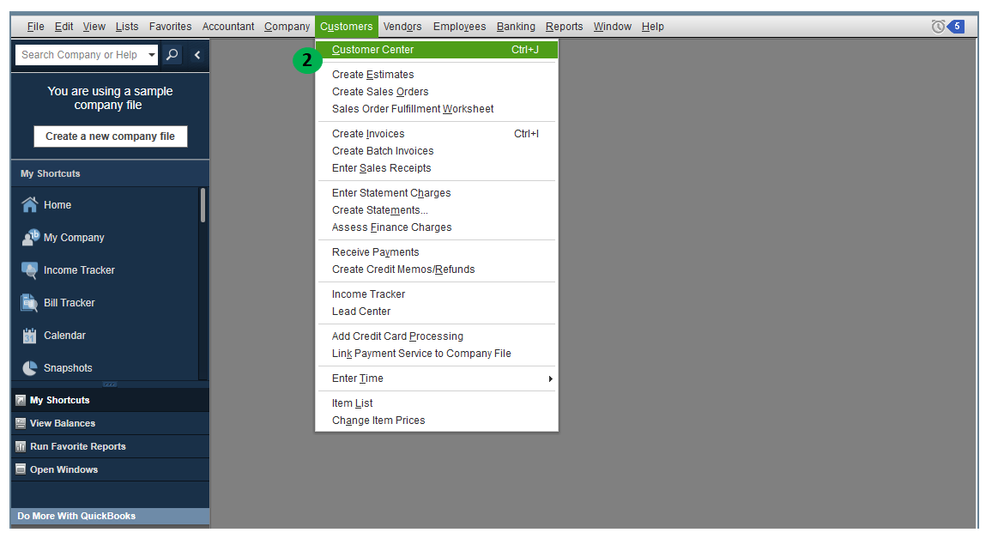Open the reminders alarm clock icon

(x=938, y=26)
